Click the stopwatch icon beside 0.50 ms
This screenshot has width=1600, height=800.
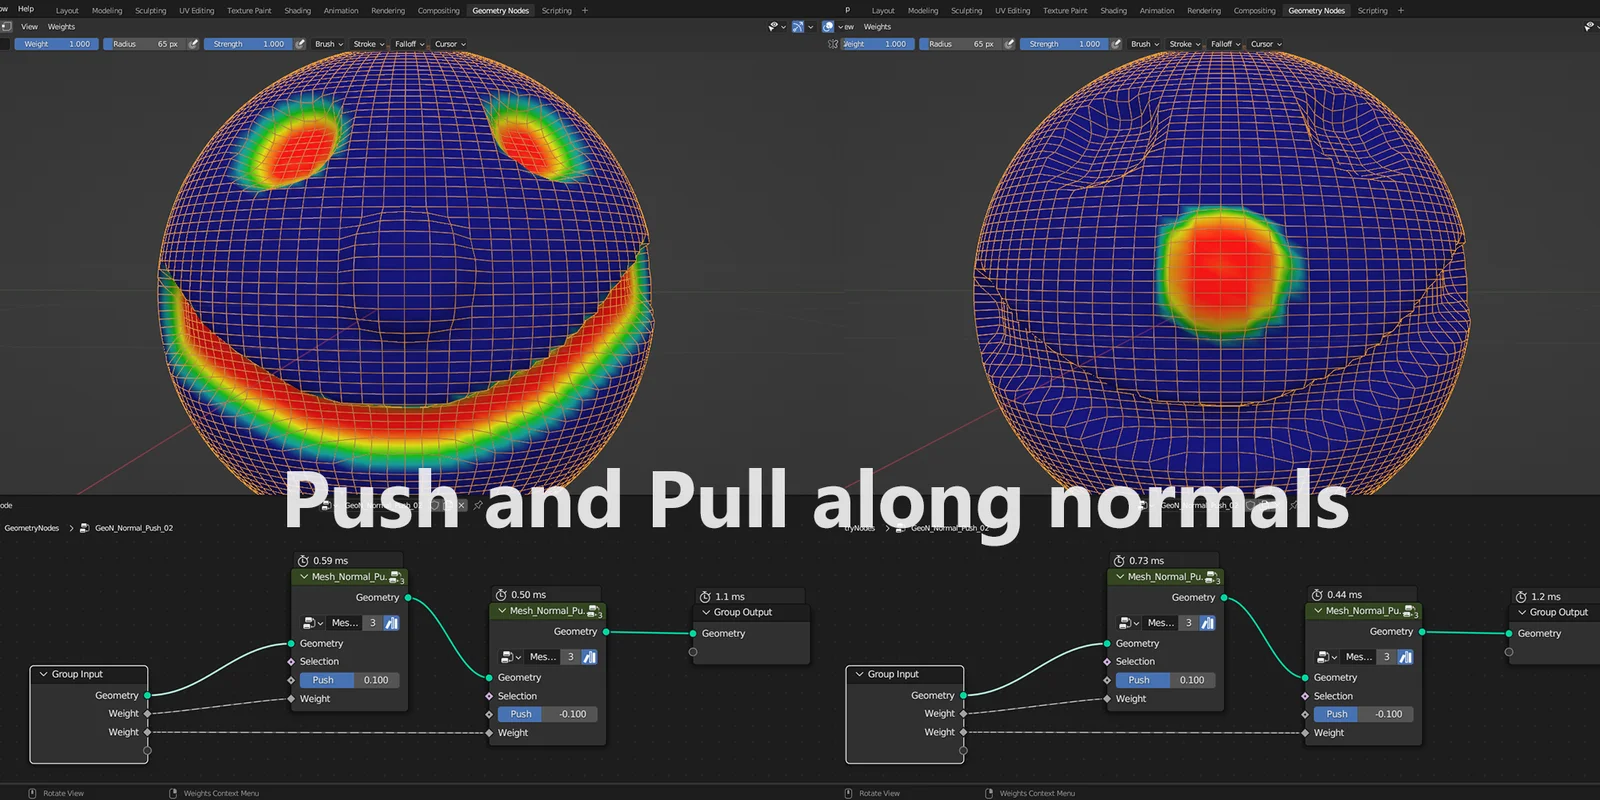(501, 595)
